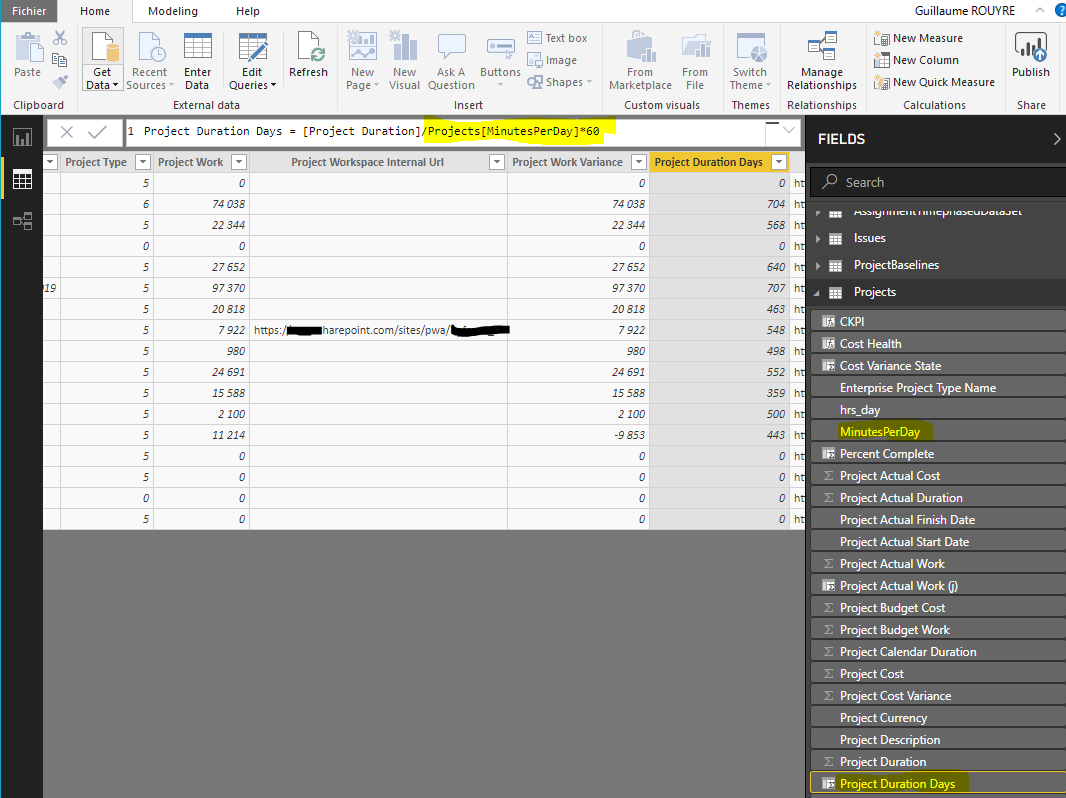Open Project Work Variance filter dropdown

coord(638,162)
